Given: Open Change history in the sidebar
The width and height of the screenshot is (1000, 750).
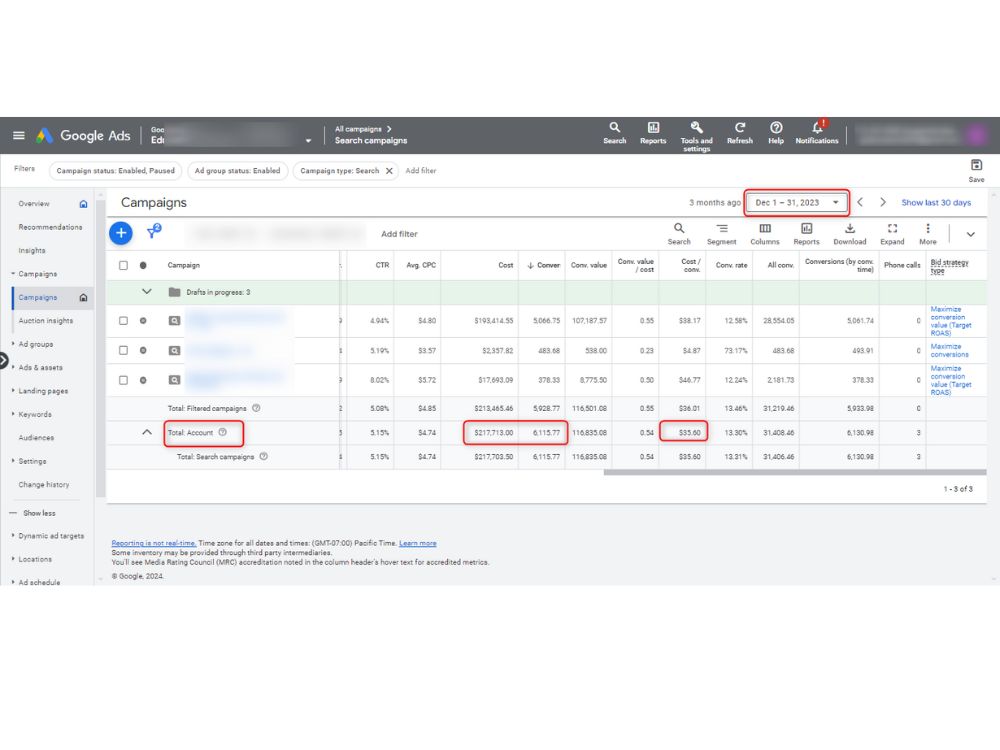Looking at the screenshot, I should click(43, 485).
